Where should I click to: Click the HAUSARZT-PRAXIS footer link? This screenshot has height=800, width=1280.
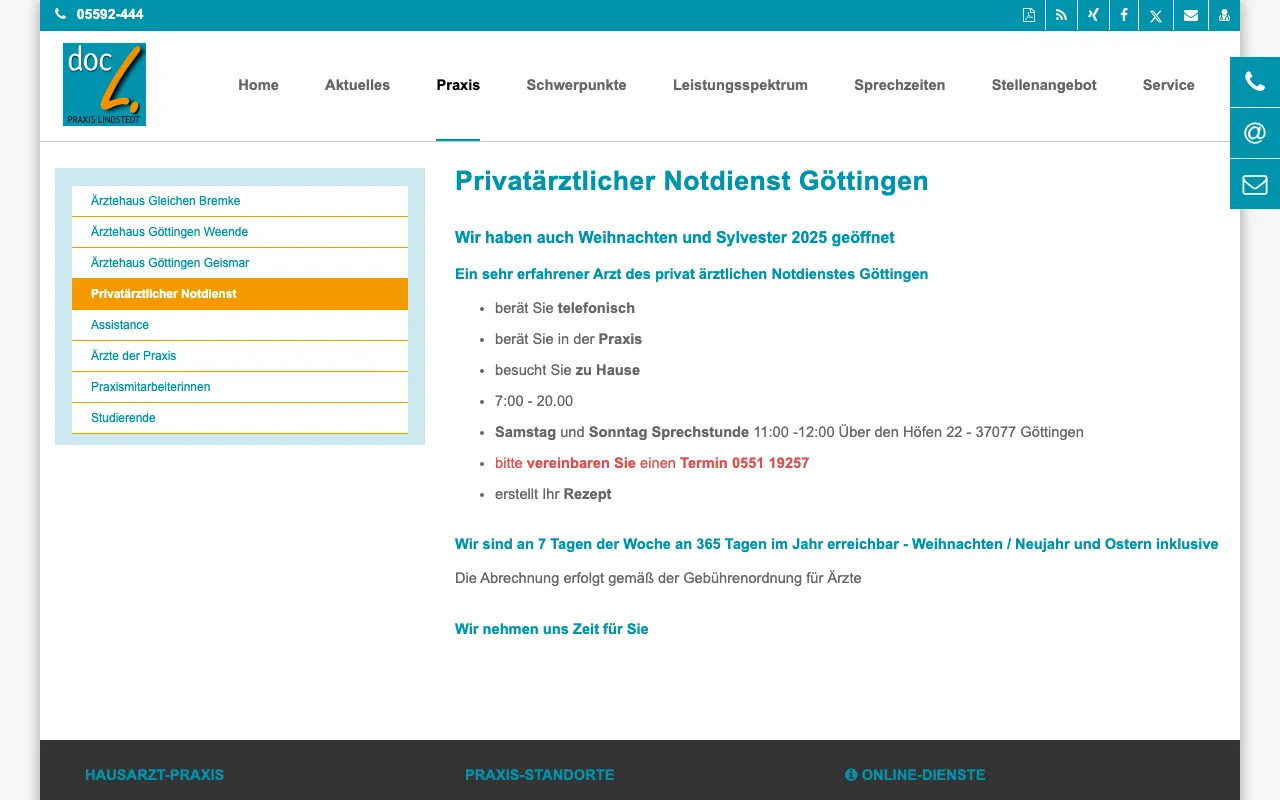point(154,774)
